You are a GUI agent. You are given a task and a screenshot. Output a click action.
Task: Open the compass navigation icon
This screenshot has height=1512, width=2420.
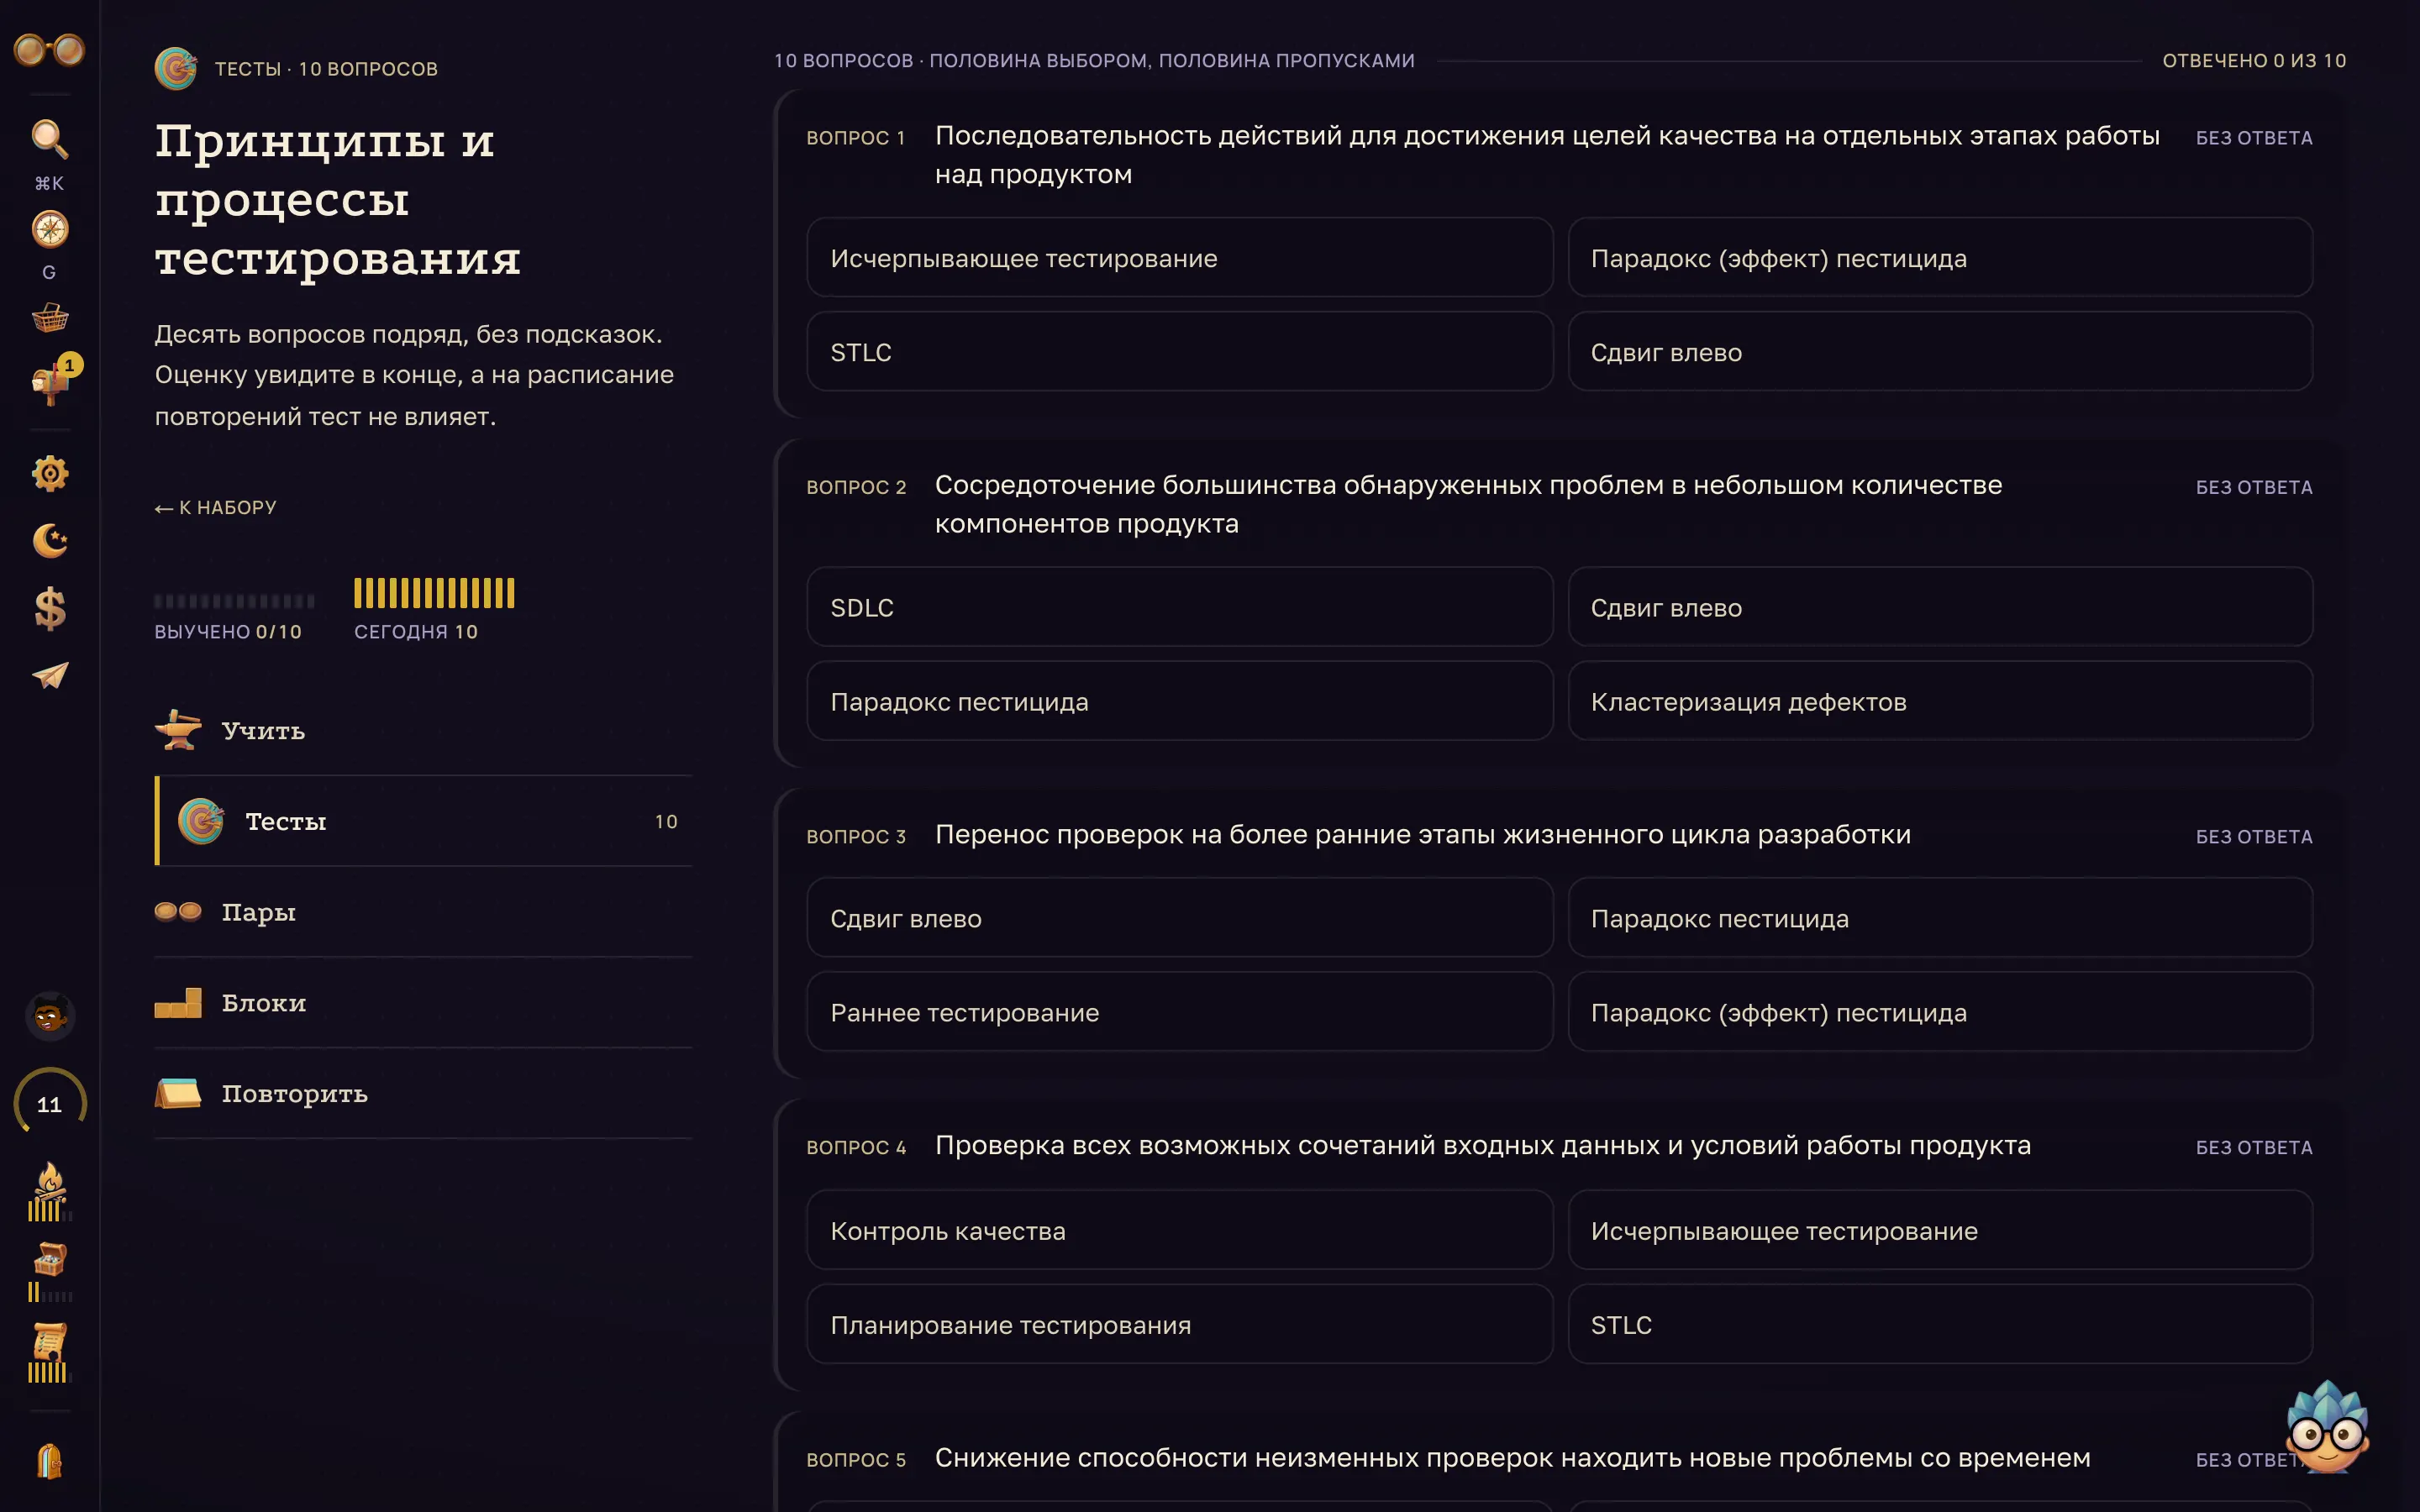(x=49, y=229)
